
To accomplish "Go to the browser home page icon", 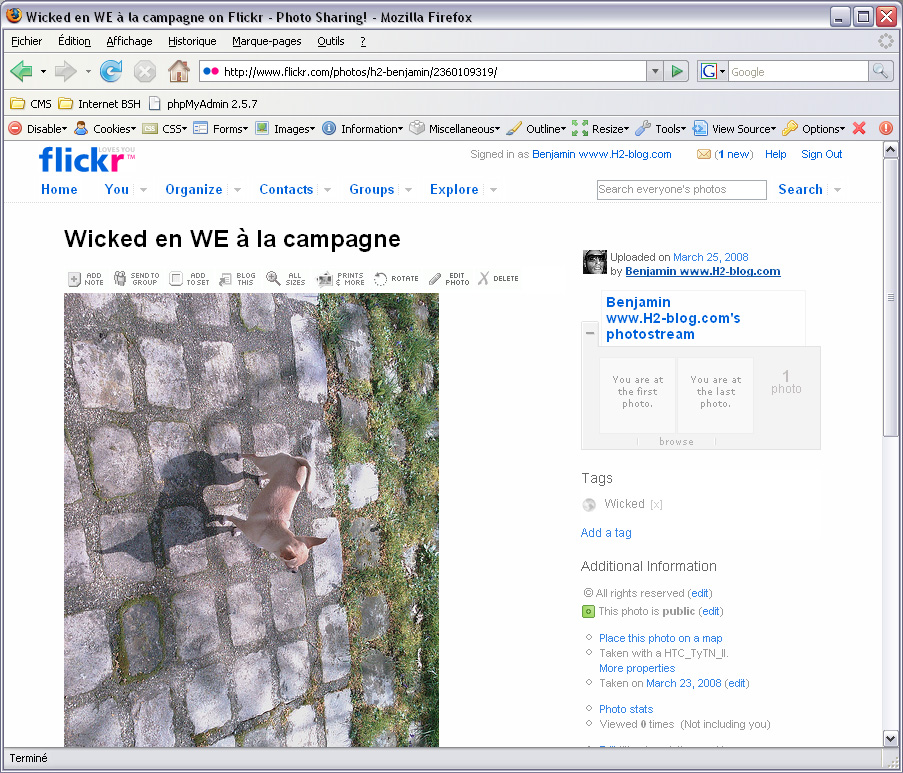I will [x=178, y=71].
